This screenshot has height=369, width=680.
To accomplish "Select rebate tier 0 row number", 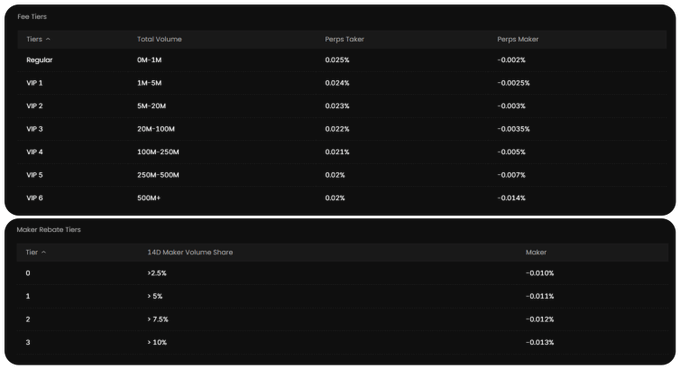I will click(x=28, y=274).
